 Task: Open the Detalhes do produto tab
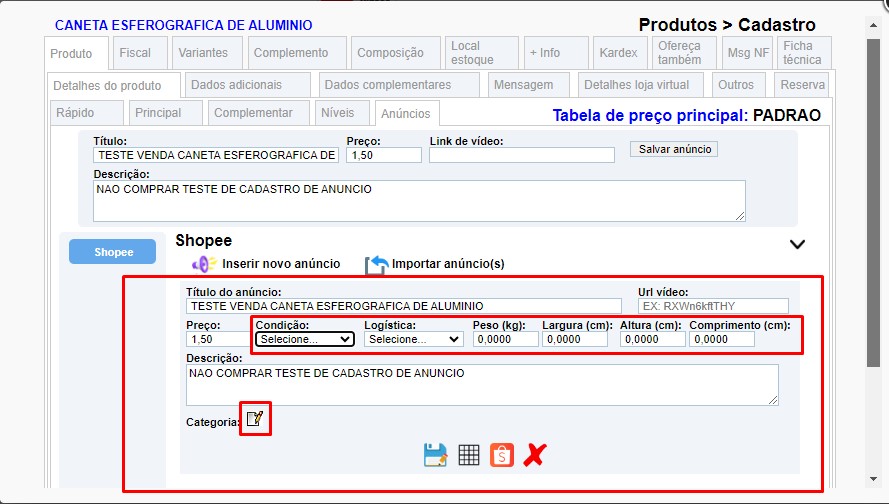(x=114, y=86)
